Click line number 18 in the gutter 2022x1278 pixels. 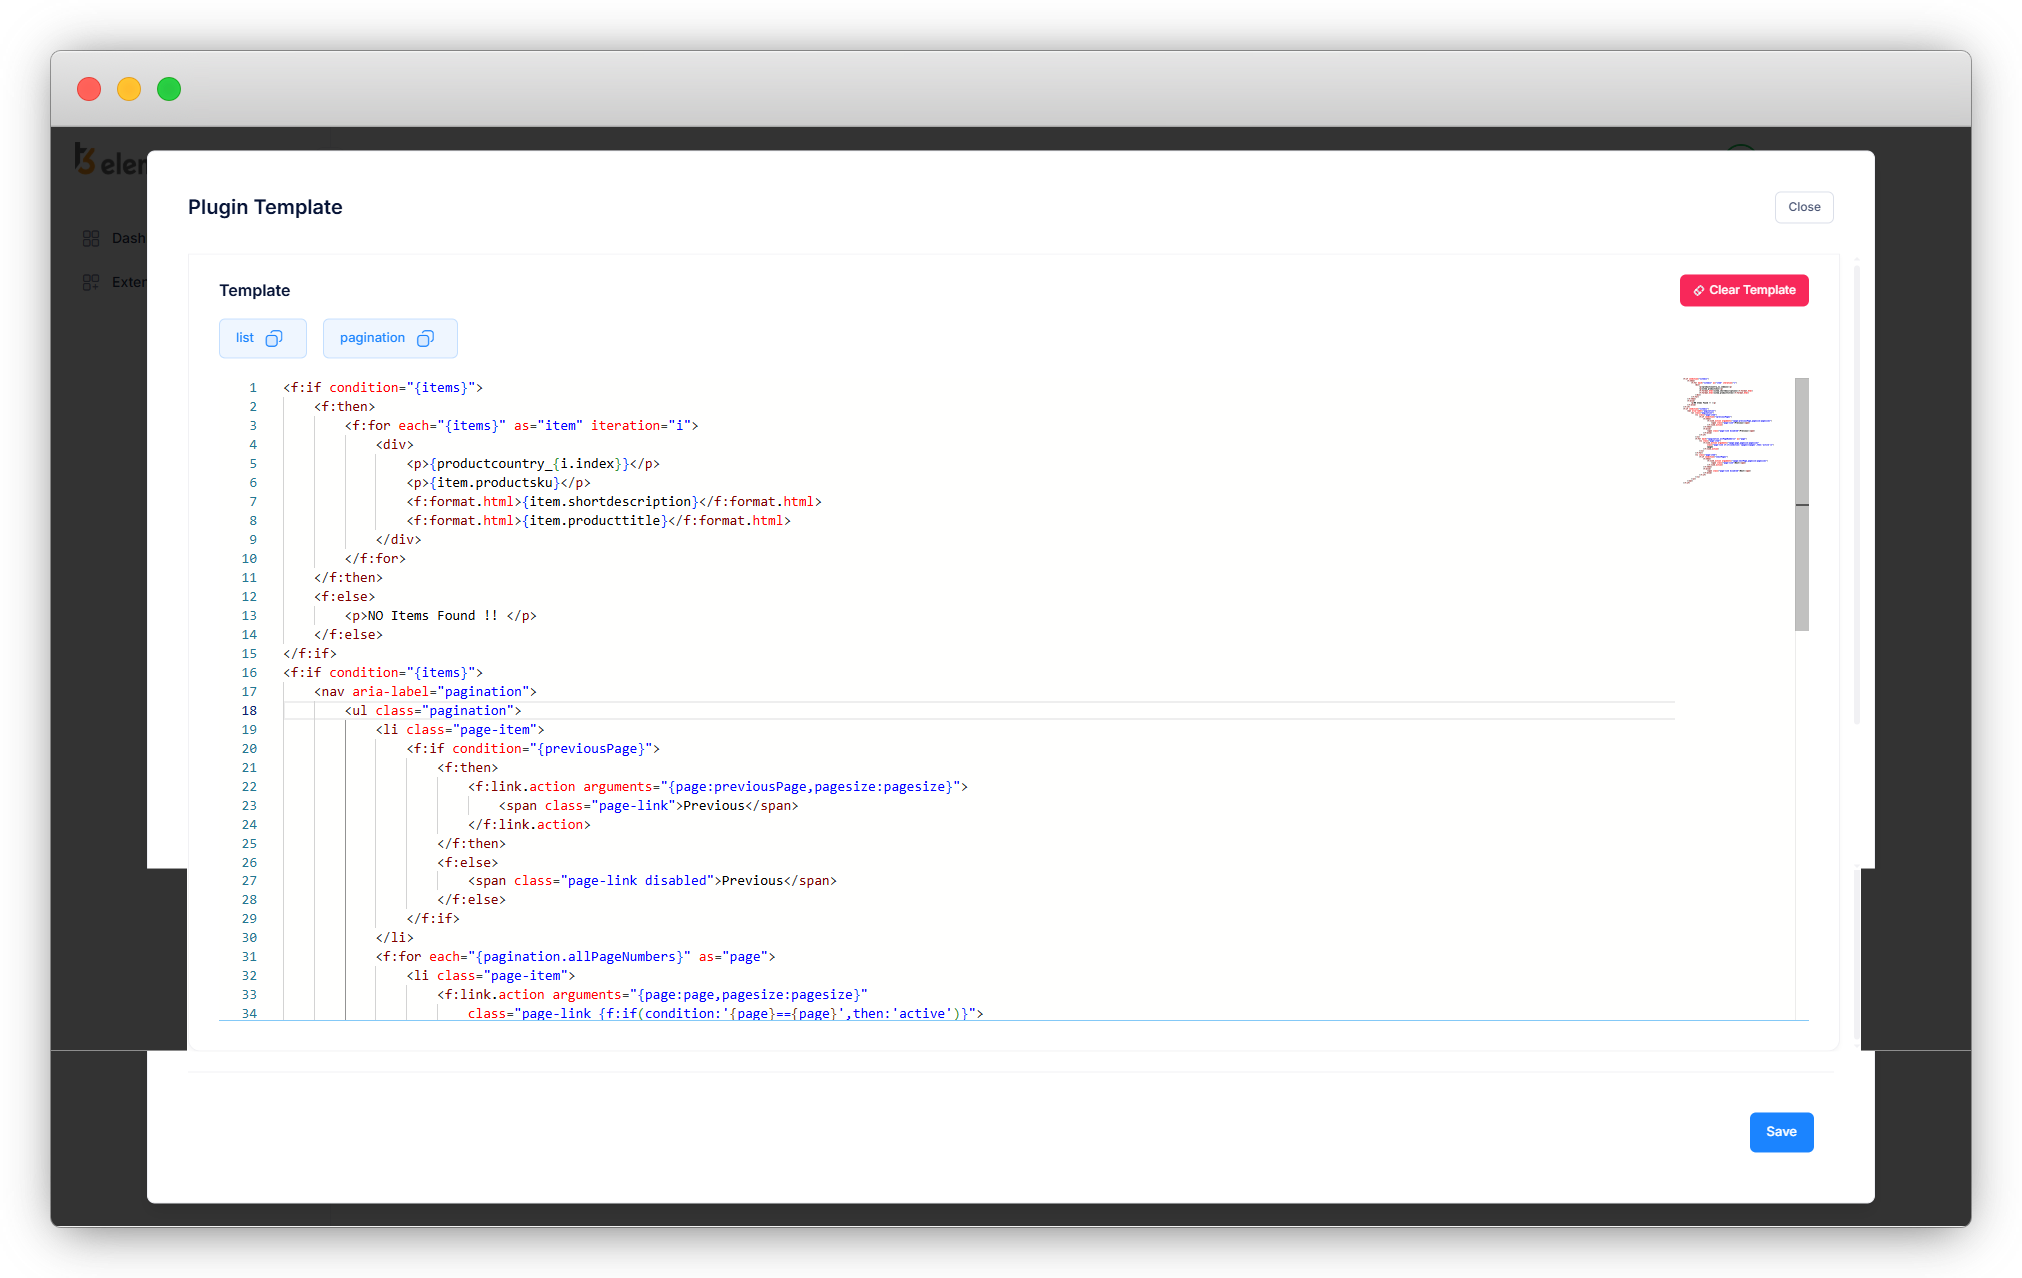(x=249, y=711)
